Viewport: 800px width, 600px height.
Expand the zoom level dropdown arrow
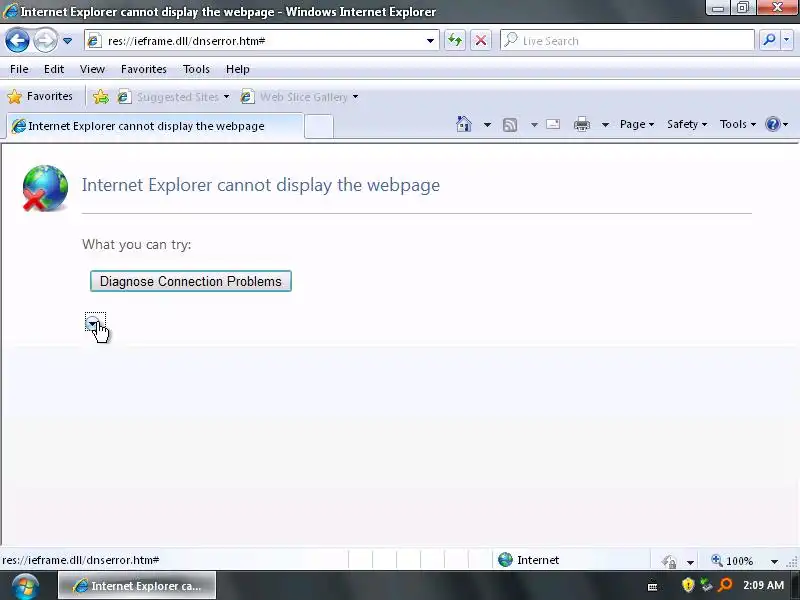774,562
